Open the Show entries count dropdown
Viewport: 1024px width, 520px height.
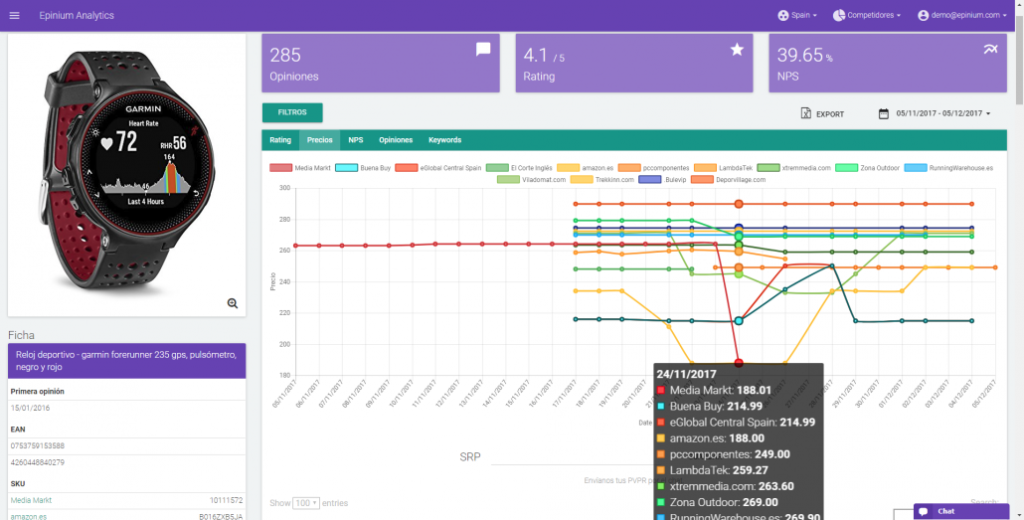click(x=306, y=503)
